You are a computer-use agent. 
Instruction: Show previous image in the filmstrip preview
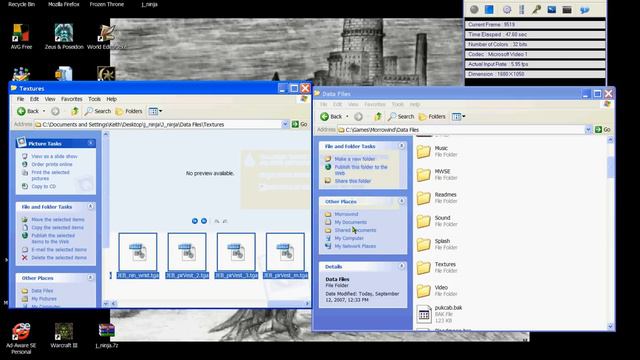click(x=195, y=221)
